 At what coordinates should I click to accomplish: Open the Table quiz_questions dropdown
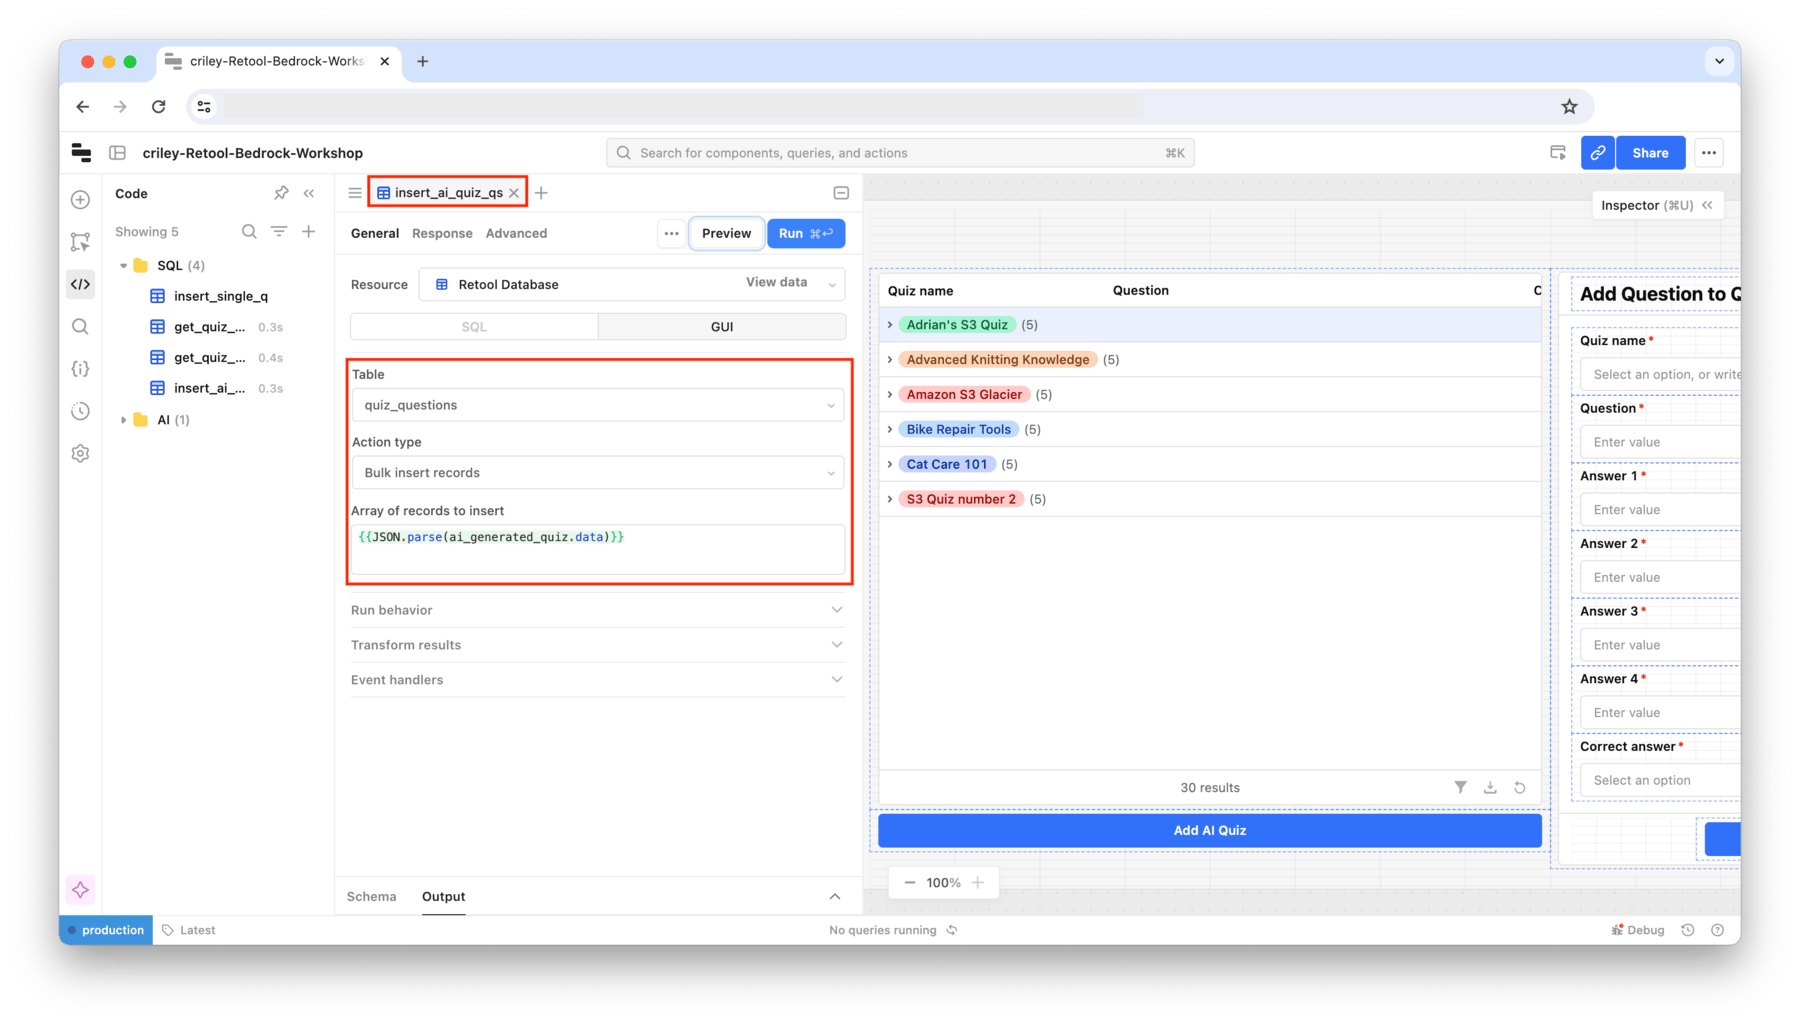598,405
